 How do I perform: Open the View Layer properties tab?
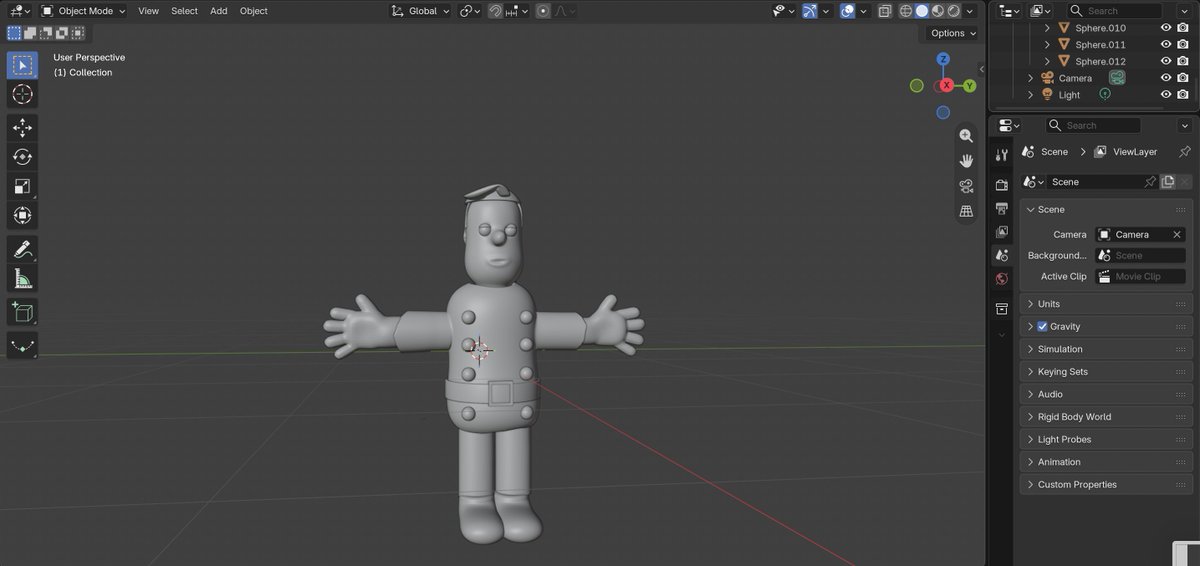[x=1002, y=232]
